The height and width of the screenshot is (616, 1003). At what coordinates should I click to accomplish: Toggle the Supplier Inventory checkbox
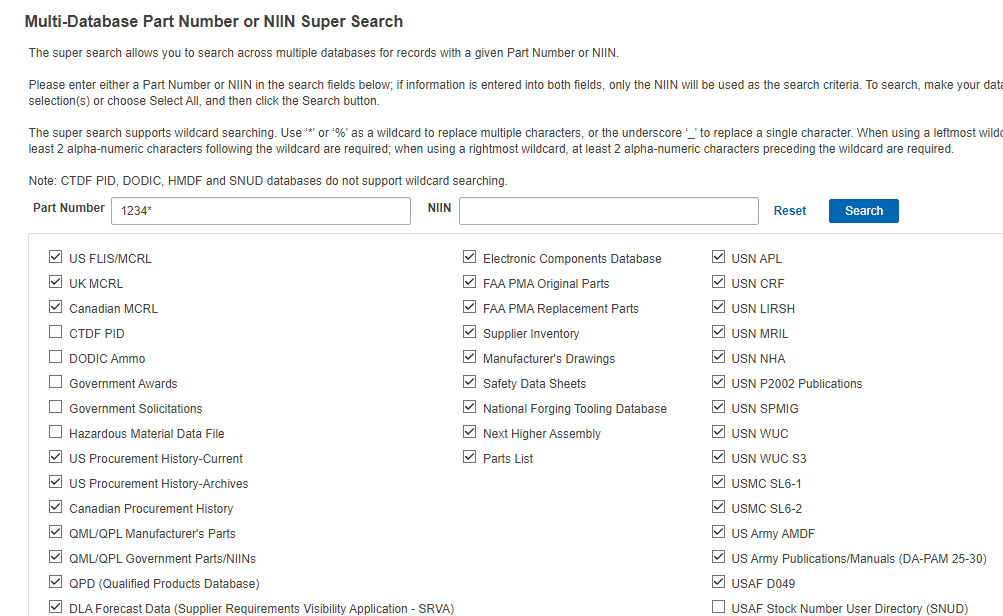[470, 332]
